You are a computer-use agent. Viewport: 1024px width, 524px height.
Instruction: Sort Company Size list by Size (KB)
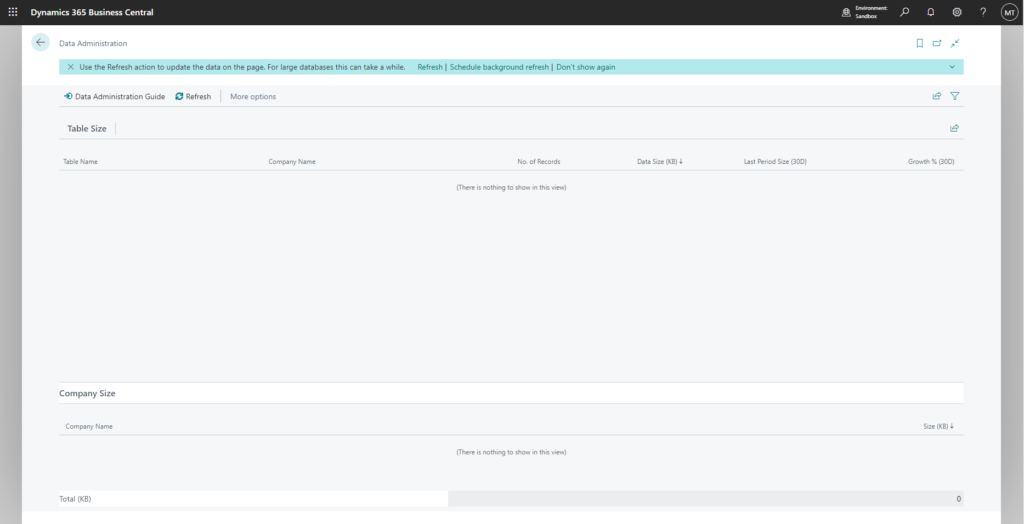(938, 426)
